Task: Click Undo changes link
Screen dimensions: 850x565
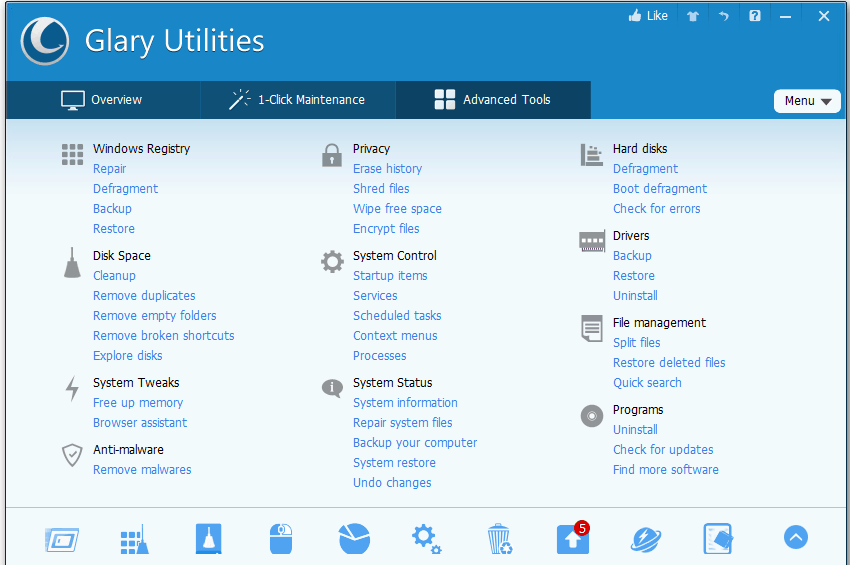Action: [392, 483]
